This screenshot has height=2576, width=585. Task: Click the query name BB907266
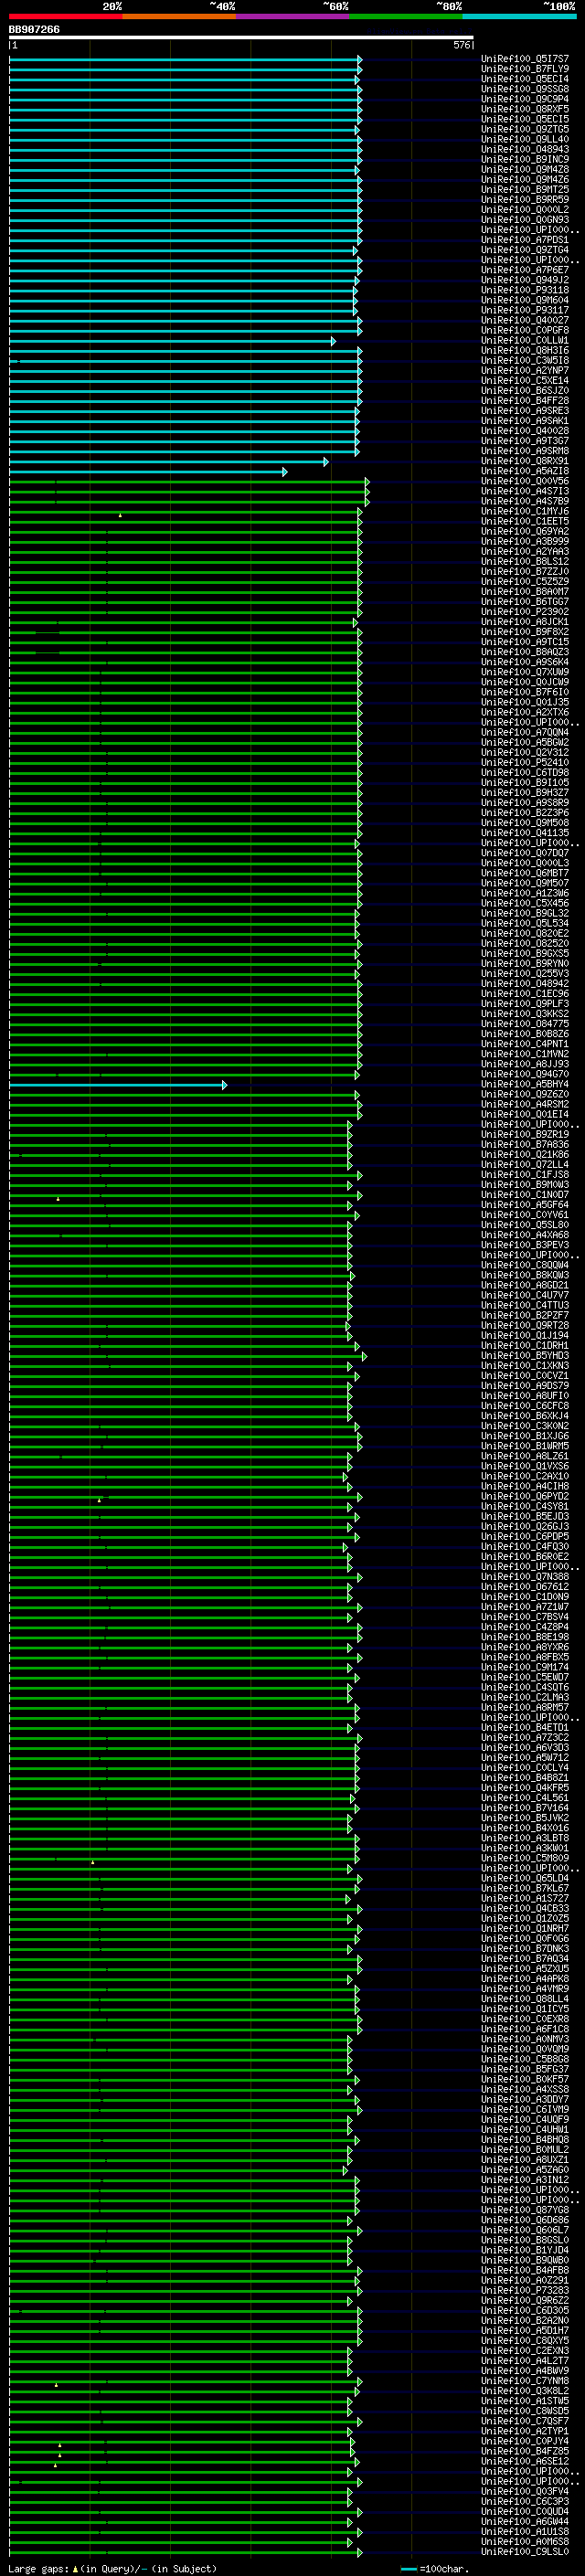(x=34, y=29)
